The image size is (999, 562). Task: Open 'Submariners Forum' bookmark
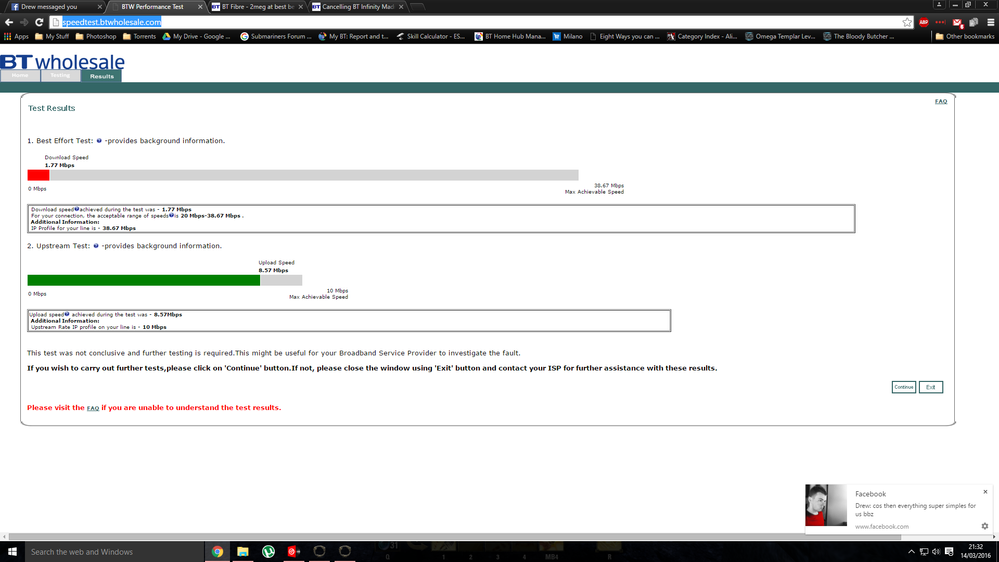[x=275, y=36]
